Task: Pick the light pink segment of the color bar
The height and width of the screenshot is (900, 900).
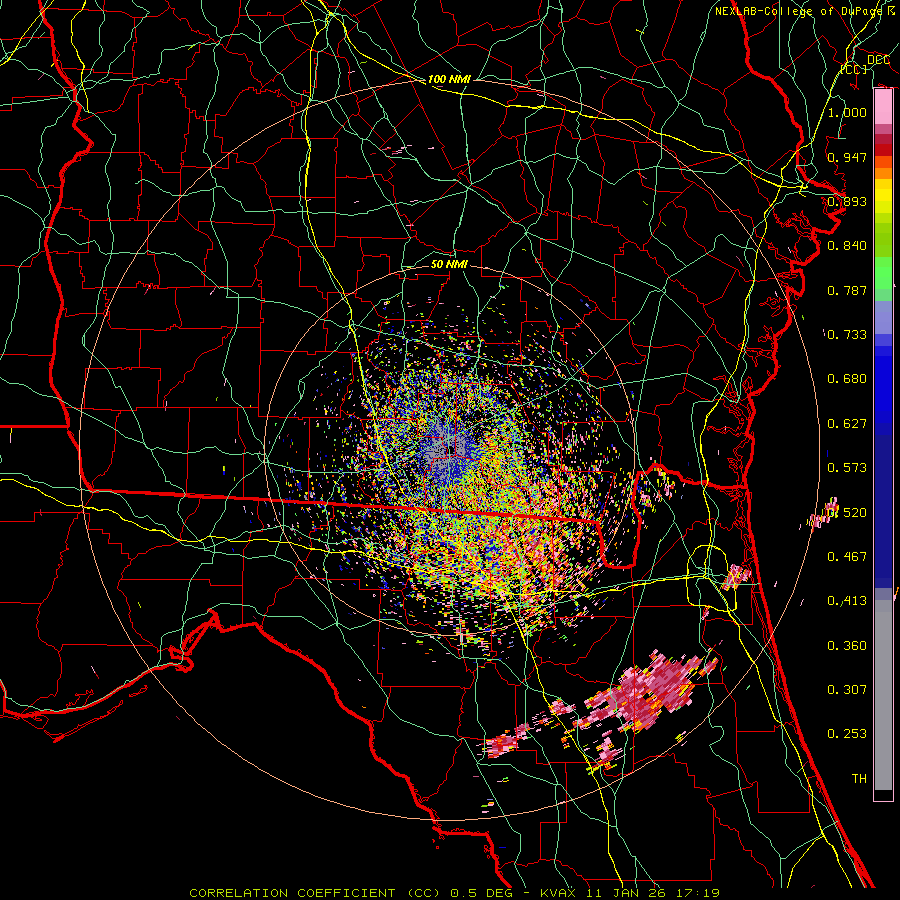Action: 883,107
